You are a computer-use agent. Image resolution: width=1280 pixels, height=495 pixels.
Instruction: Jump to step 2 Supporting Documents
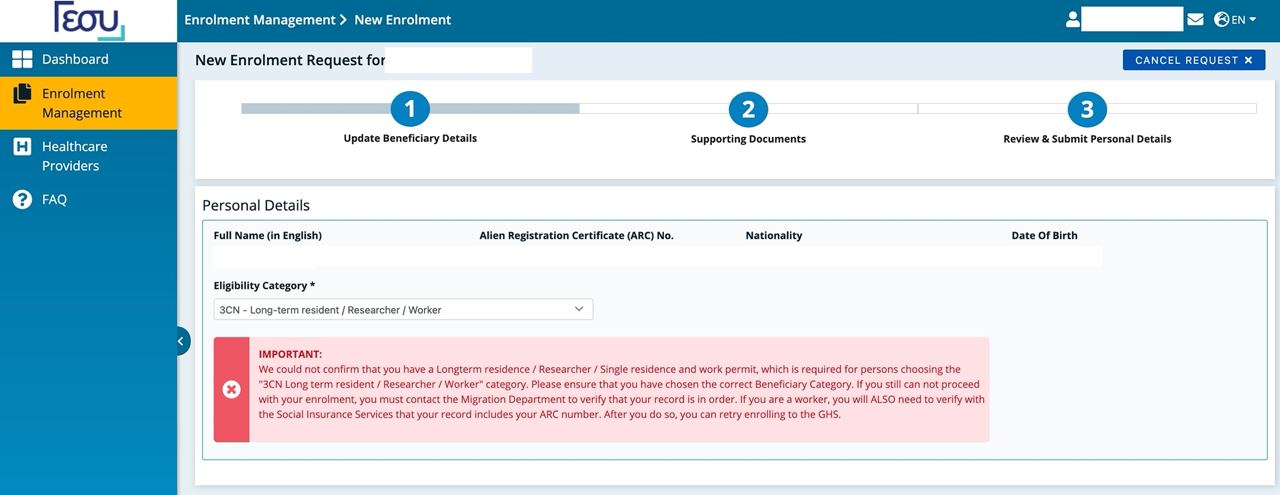748,109
